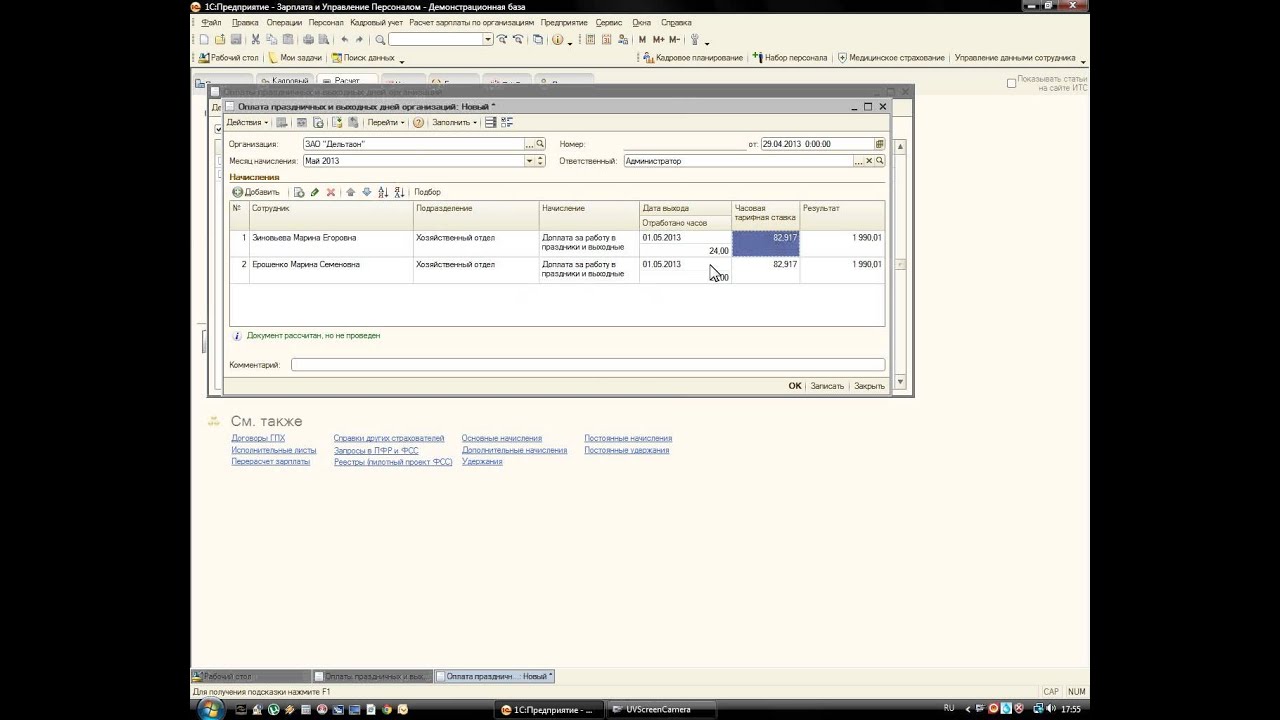Click the M+ memory add button
Viewport: 1280px width, 720px height.
[658, 40]
